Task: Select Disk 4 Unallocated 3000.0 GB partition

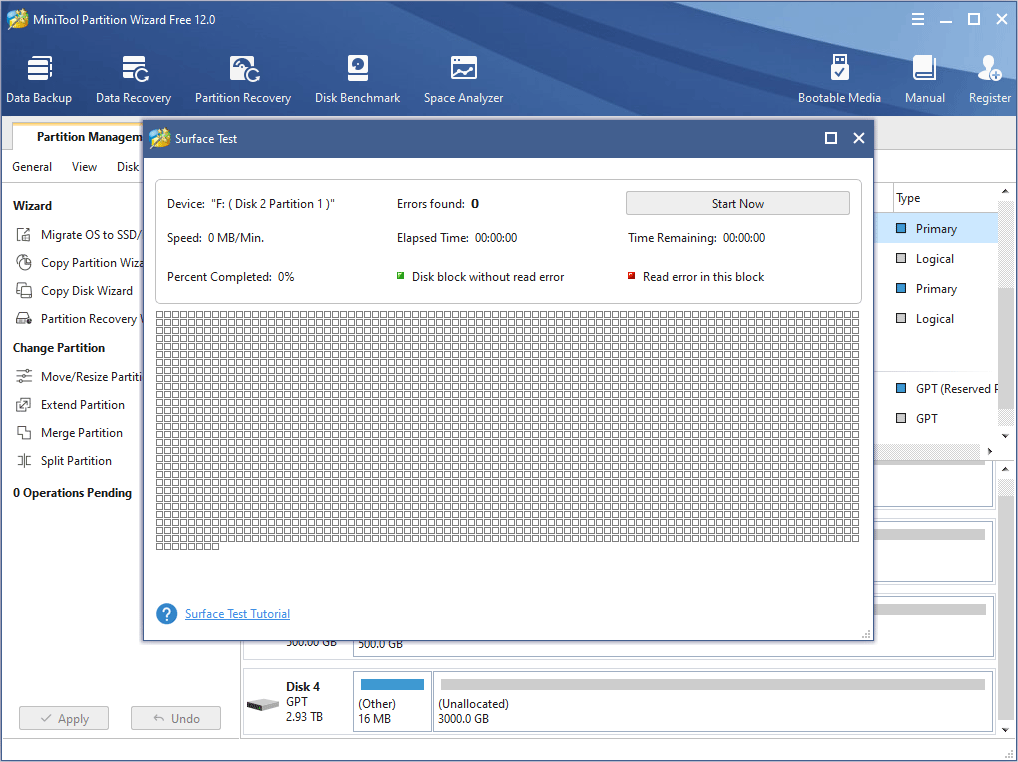Action: 713,702
